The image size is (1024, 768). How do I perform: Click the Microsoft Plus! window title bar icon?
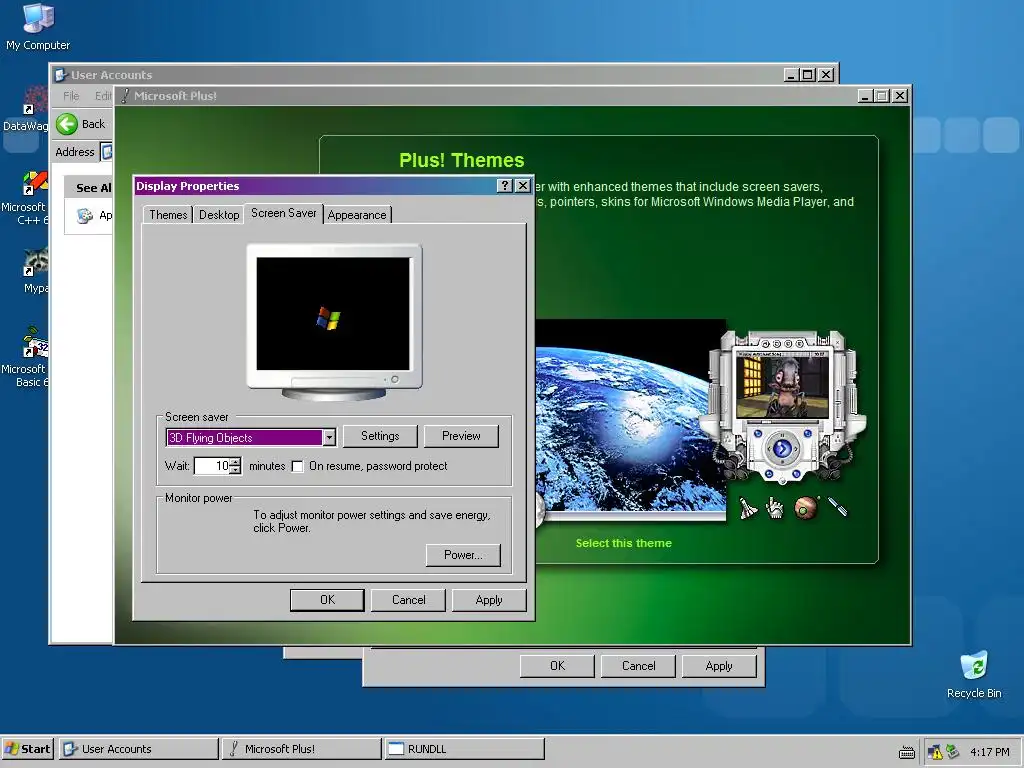125,96
